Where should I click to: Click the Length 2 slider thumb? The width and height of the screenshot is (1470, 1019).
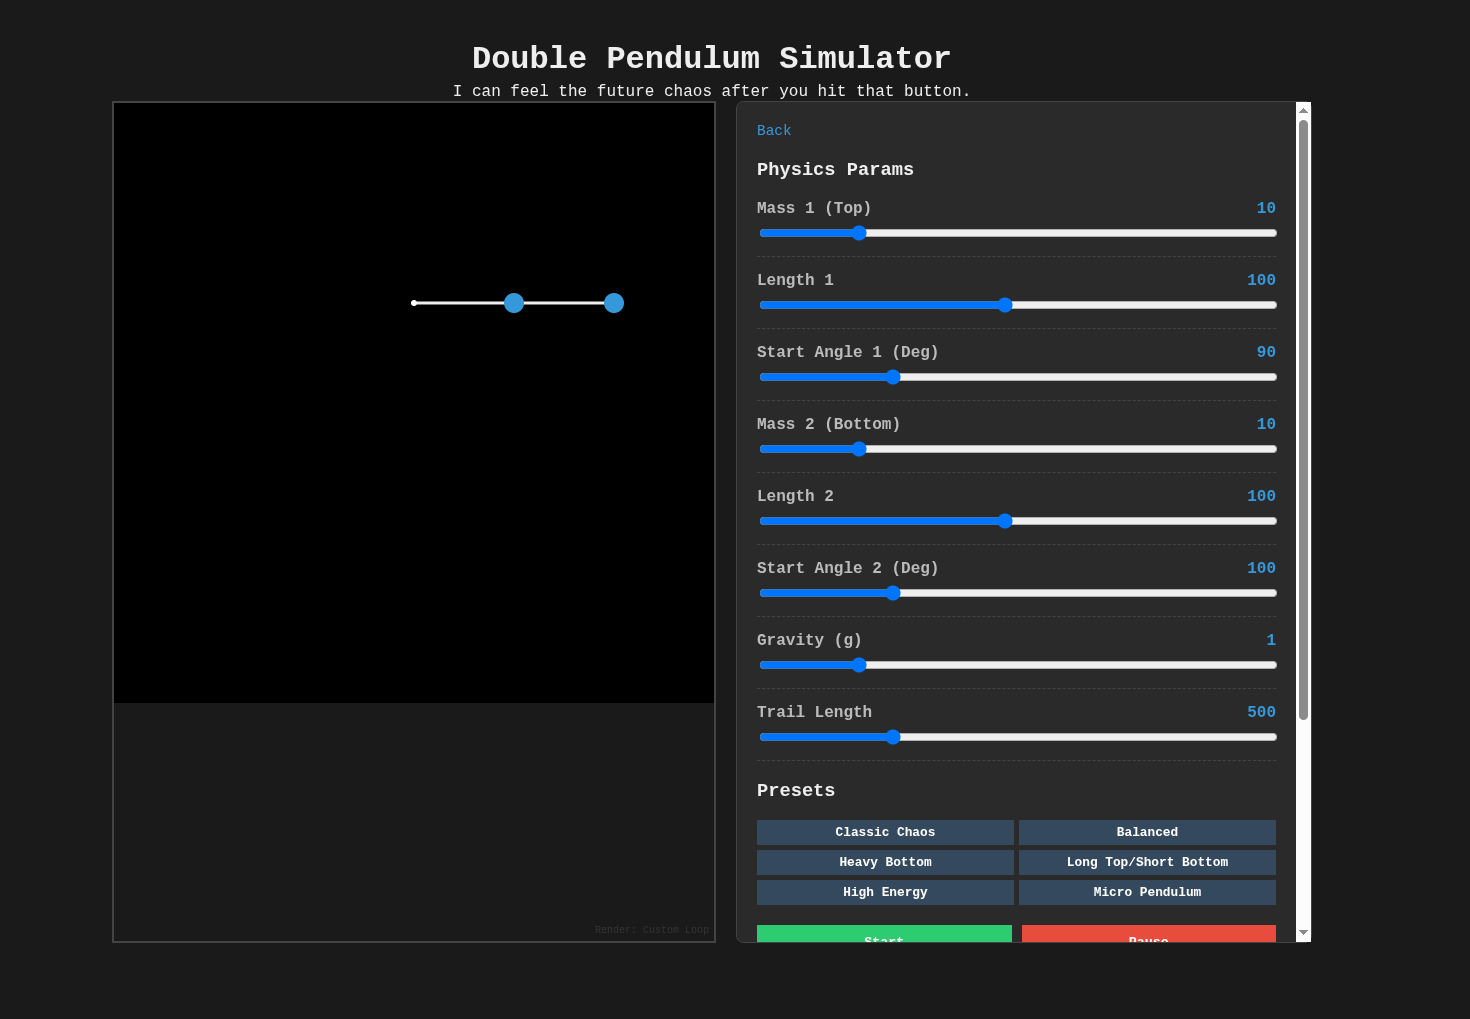(1005, 521)
